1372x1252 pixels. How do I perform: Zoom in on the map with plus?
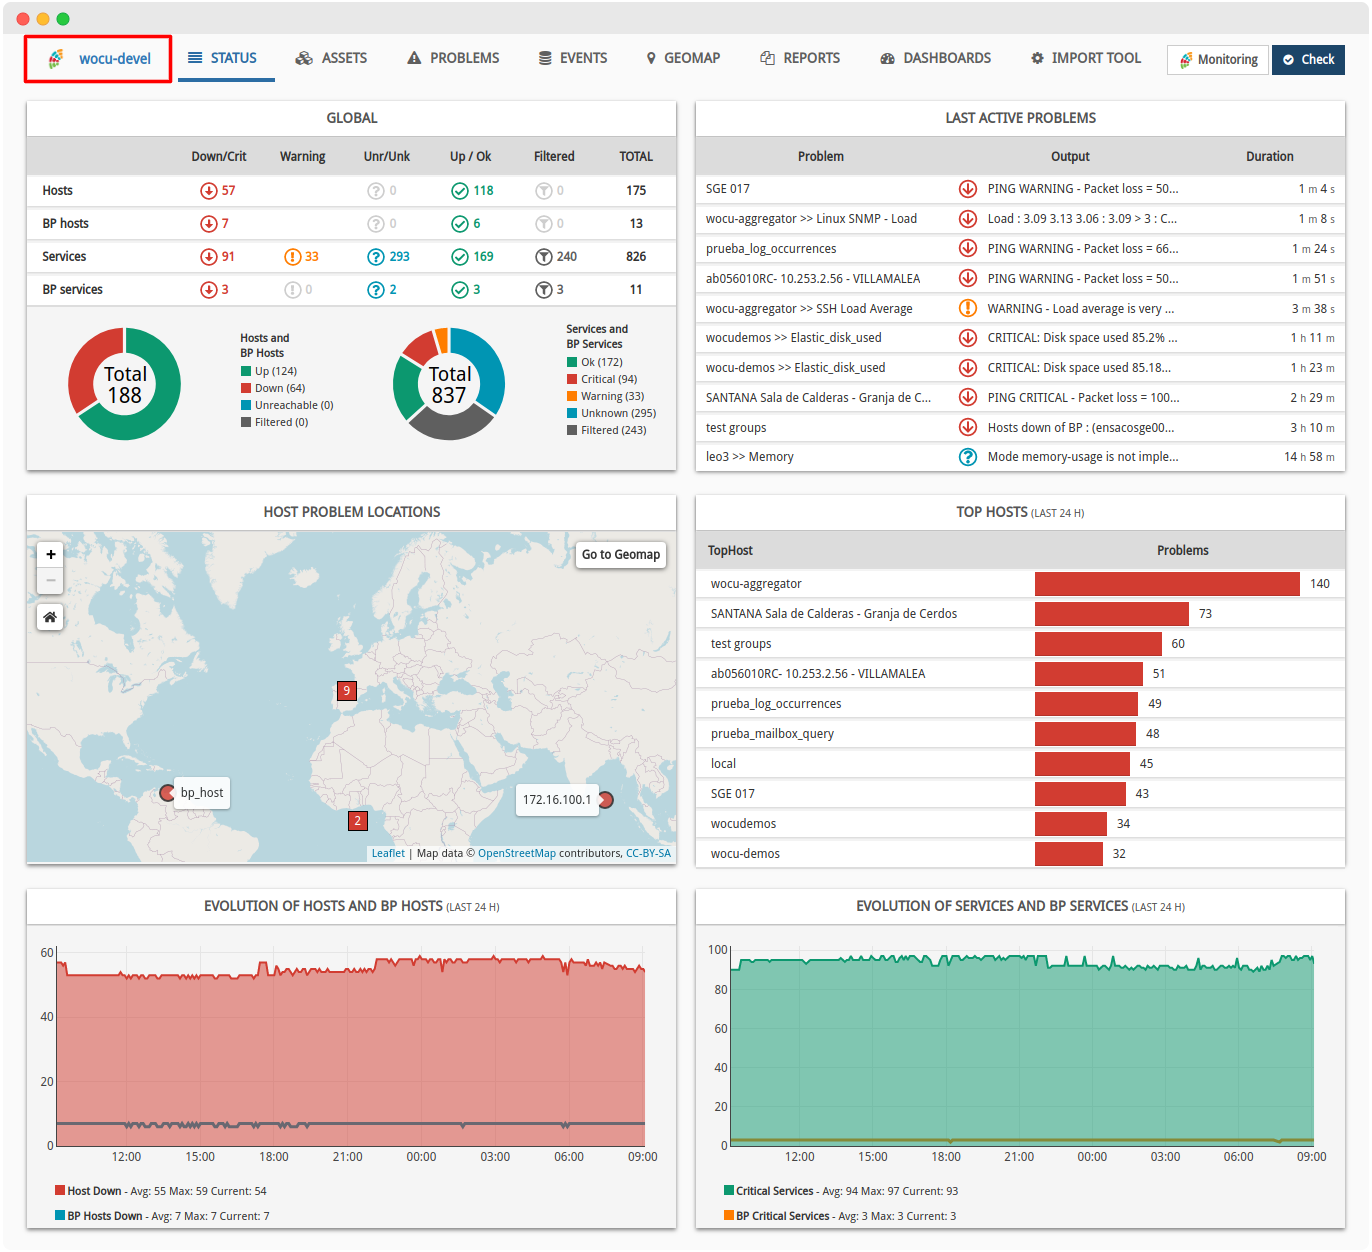click(x=50, y=554)
